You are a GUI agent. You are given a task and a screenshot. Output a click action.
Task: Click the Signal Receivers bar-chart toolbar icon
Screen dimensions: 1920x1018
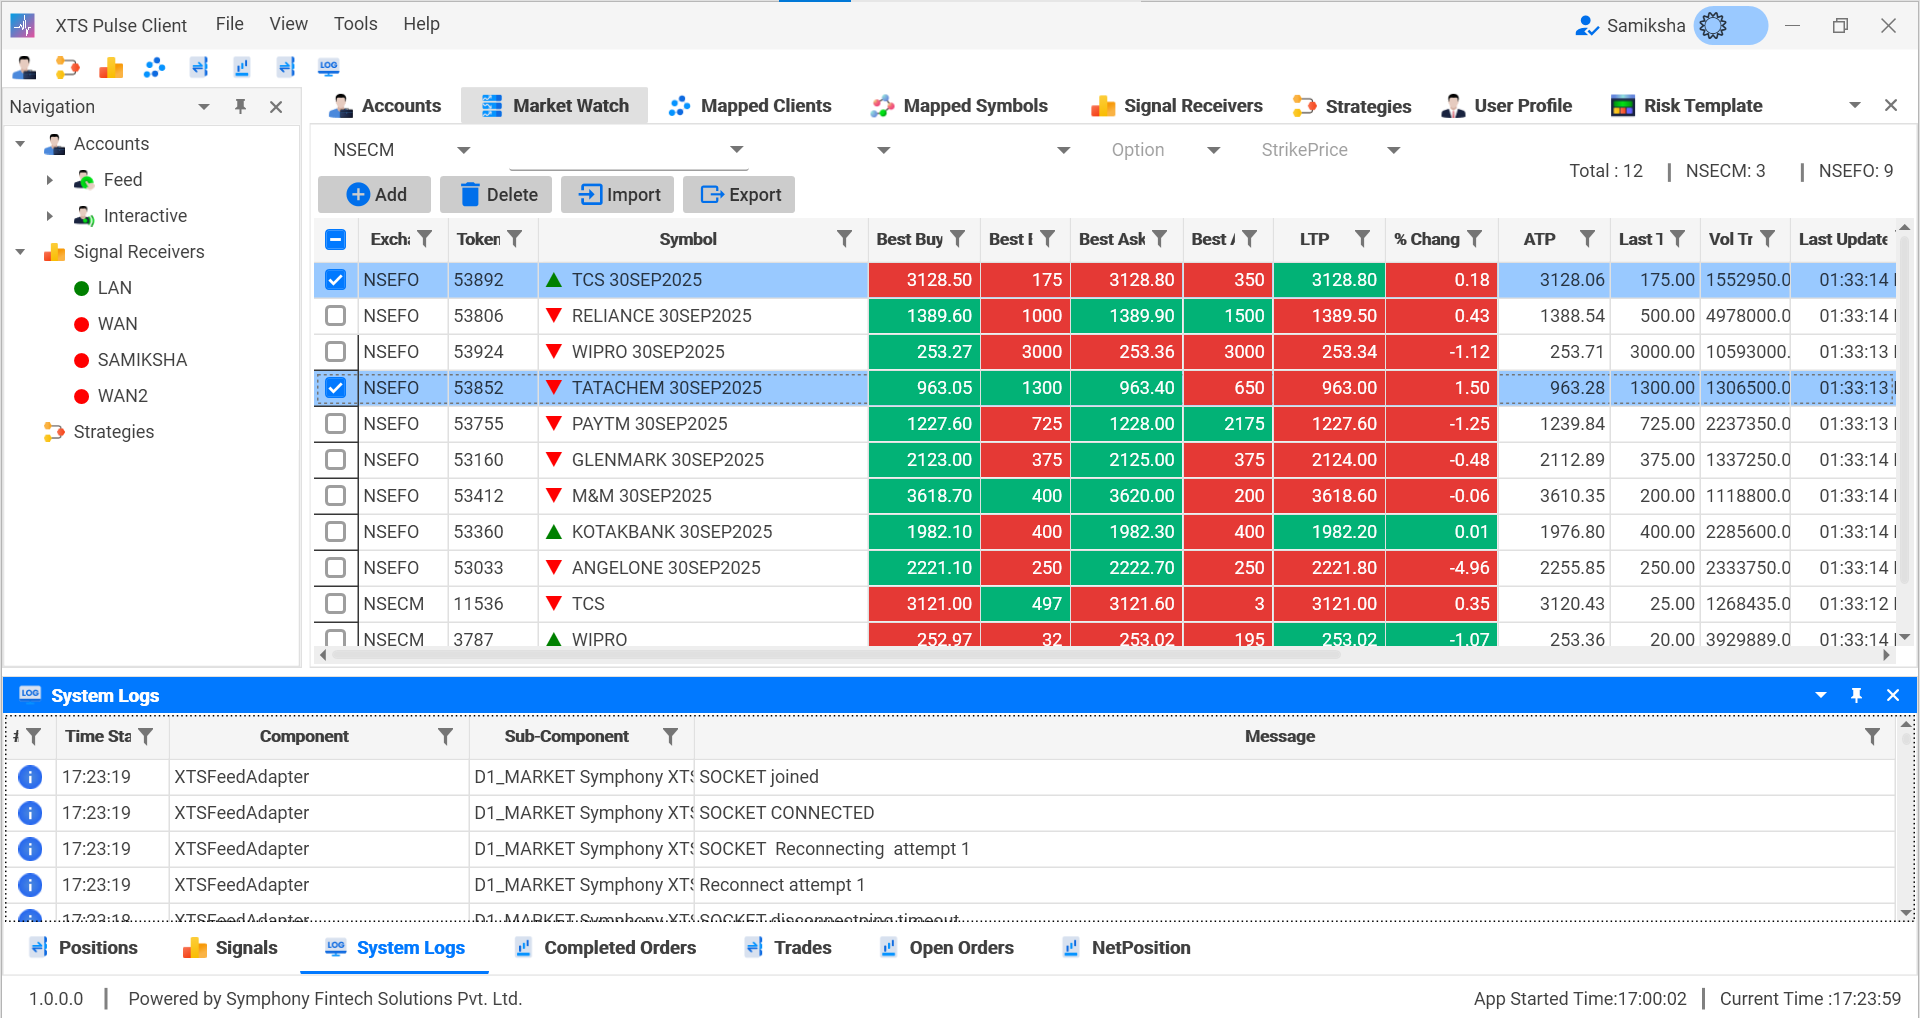pos(111,67)
